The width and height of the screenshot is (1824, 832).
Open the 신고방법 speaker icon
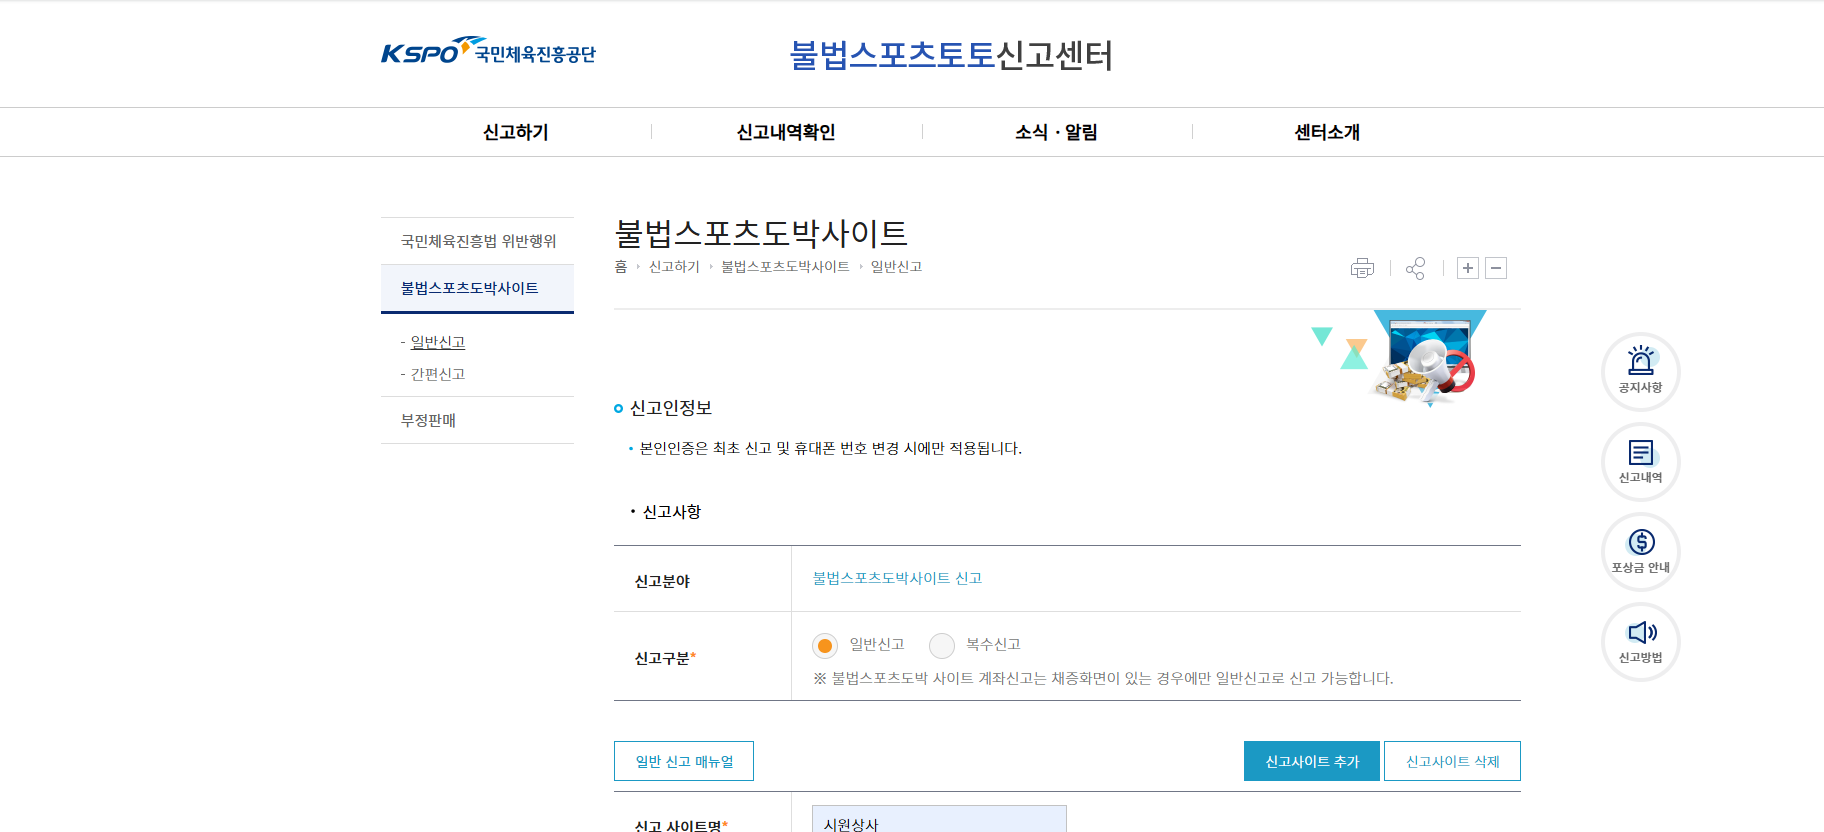[1640, 641]
